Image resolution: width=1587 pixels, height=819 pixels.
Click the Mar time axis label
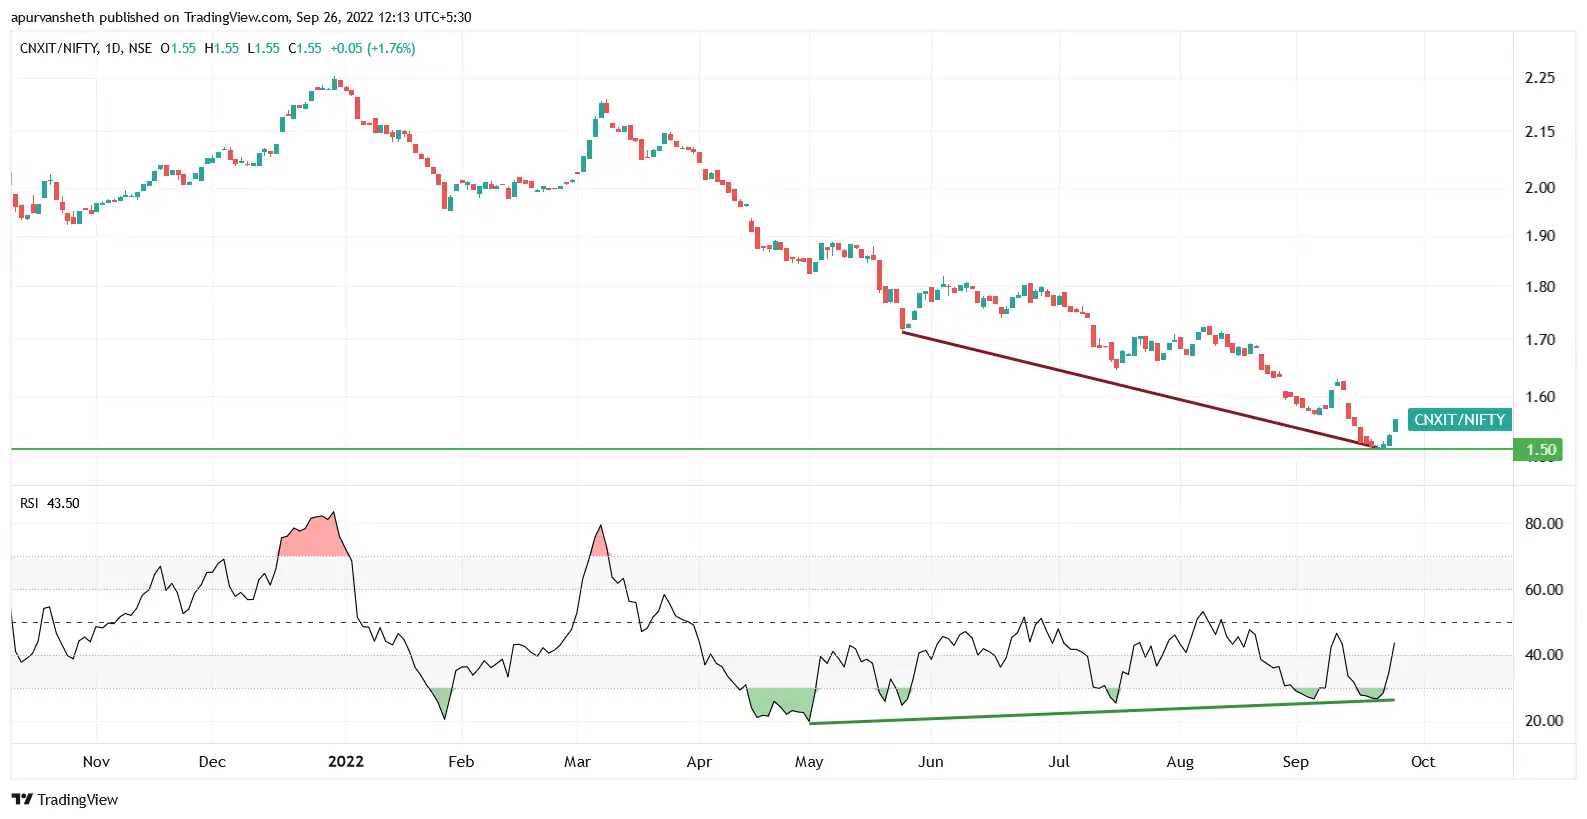coord(577,762)
